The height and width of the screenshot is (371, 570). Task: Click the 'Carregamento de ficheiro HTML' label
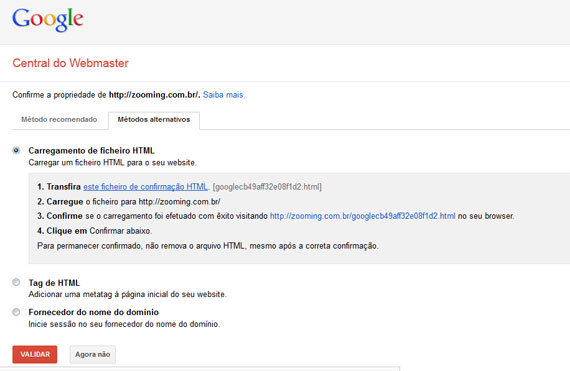coord(92,150)
